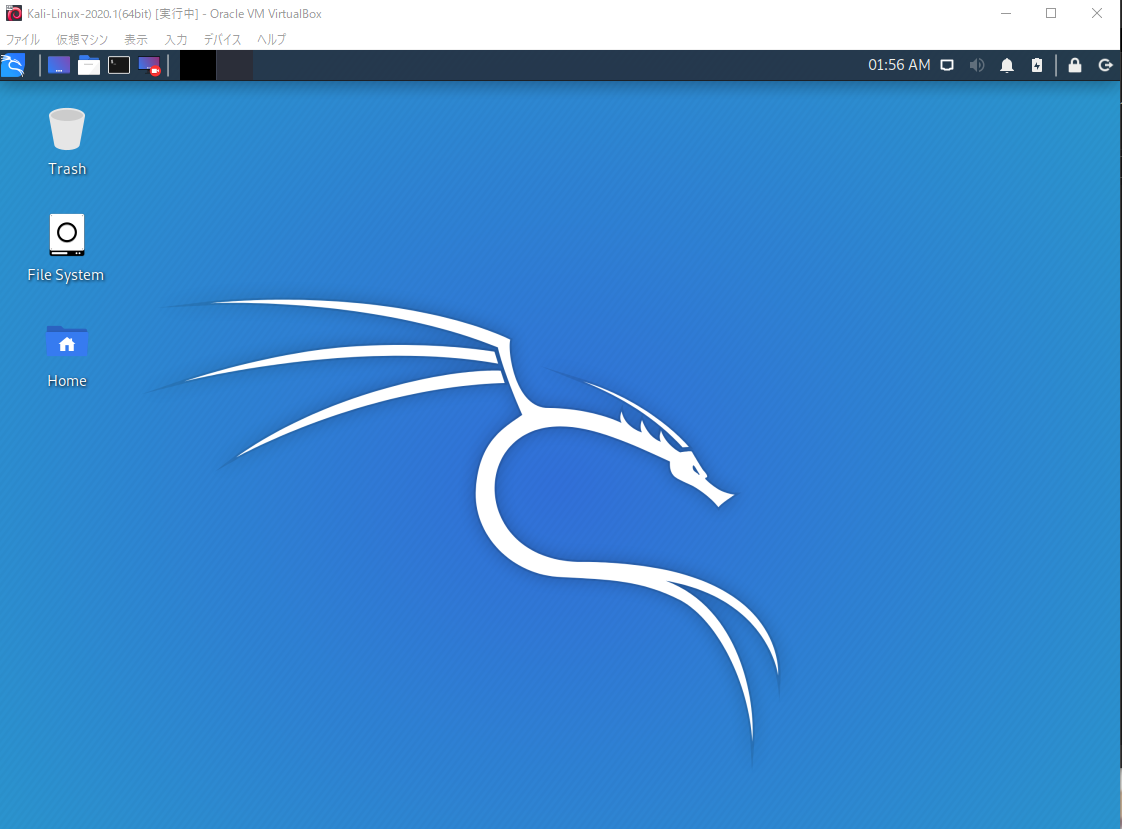Open the 表示 menu
This screenshot has height=829, width=1122.
click(136, 39)
